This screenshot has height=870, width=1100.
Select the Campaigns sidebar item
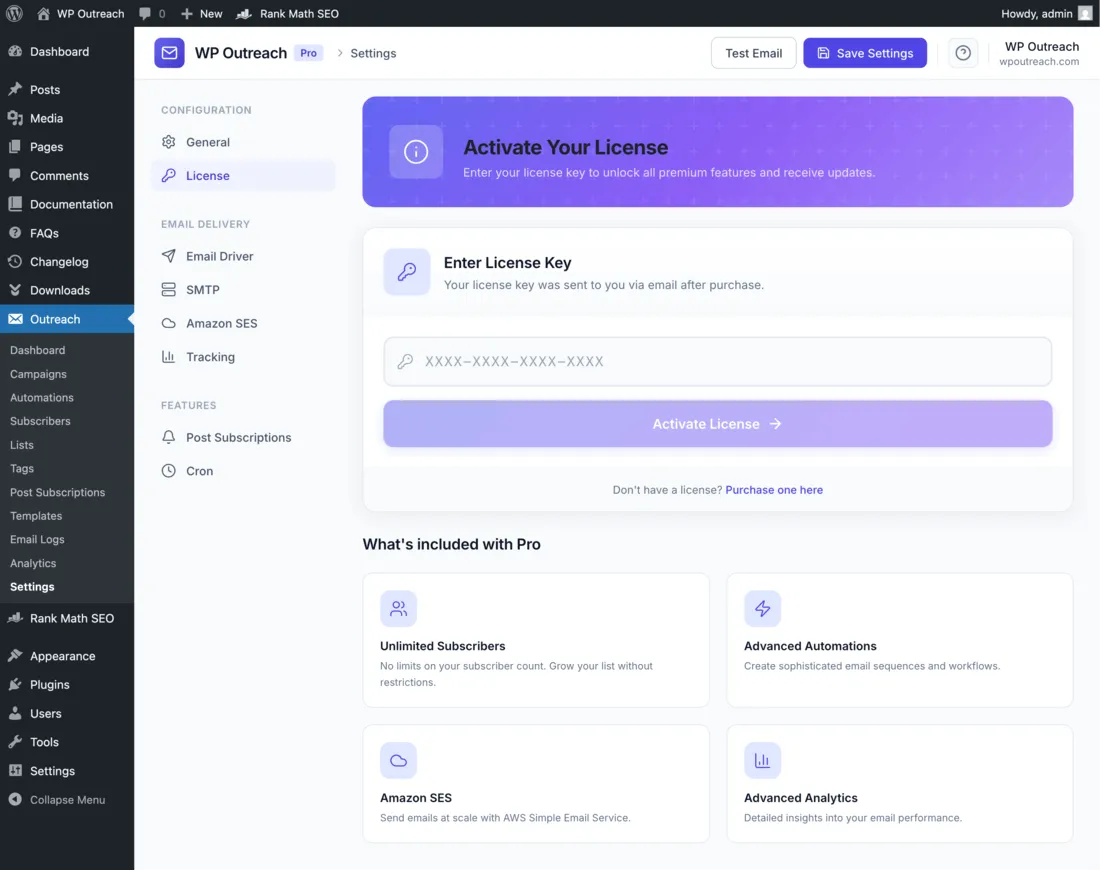[x=40, y=373]
